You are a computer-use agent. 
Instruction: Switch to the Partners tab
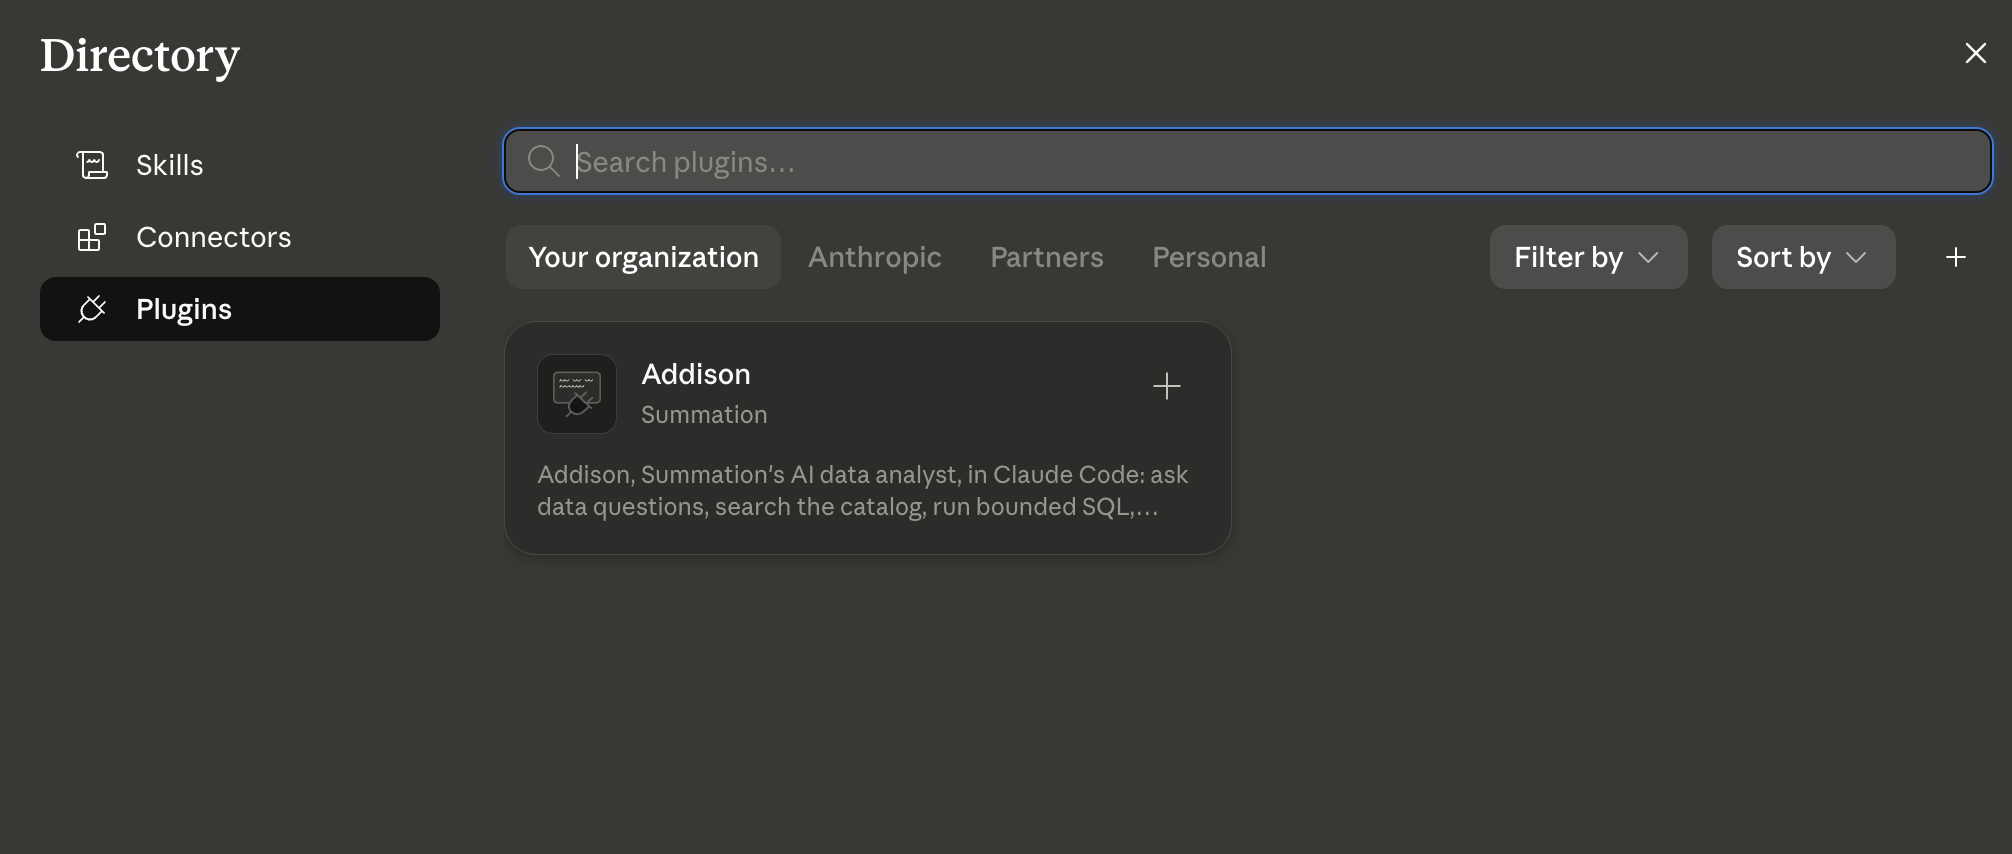pos(1047,257)
